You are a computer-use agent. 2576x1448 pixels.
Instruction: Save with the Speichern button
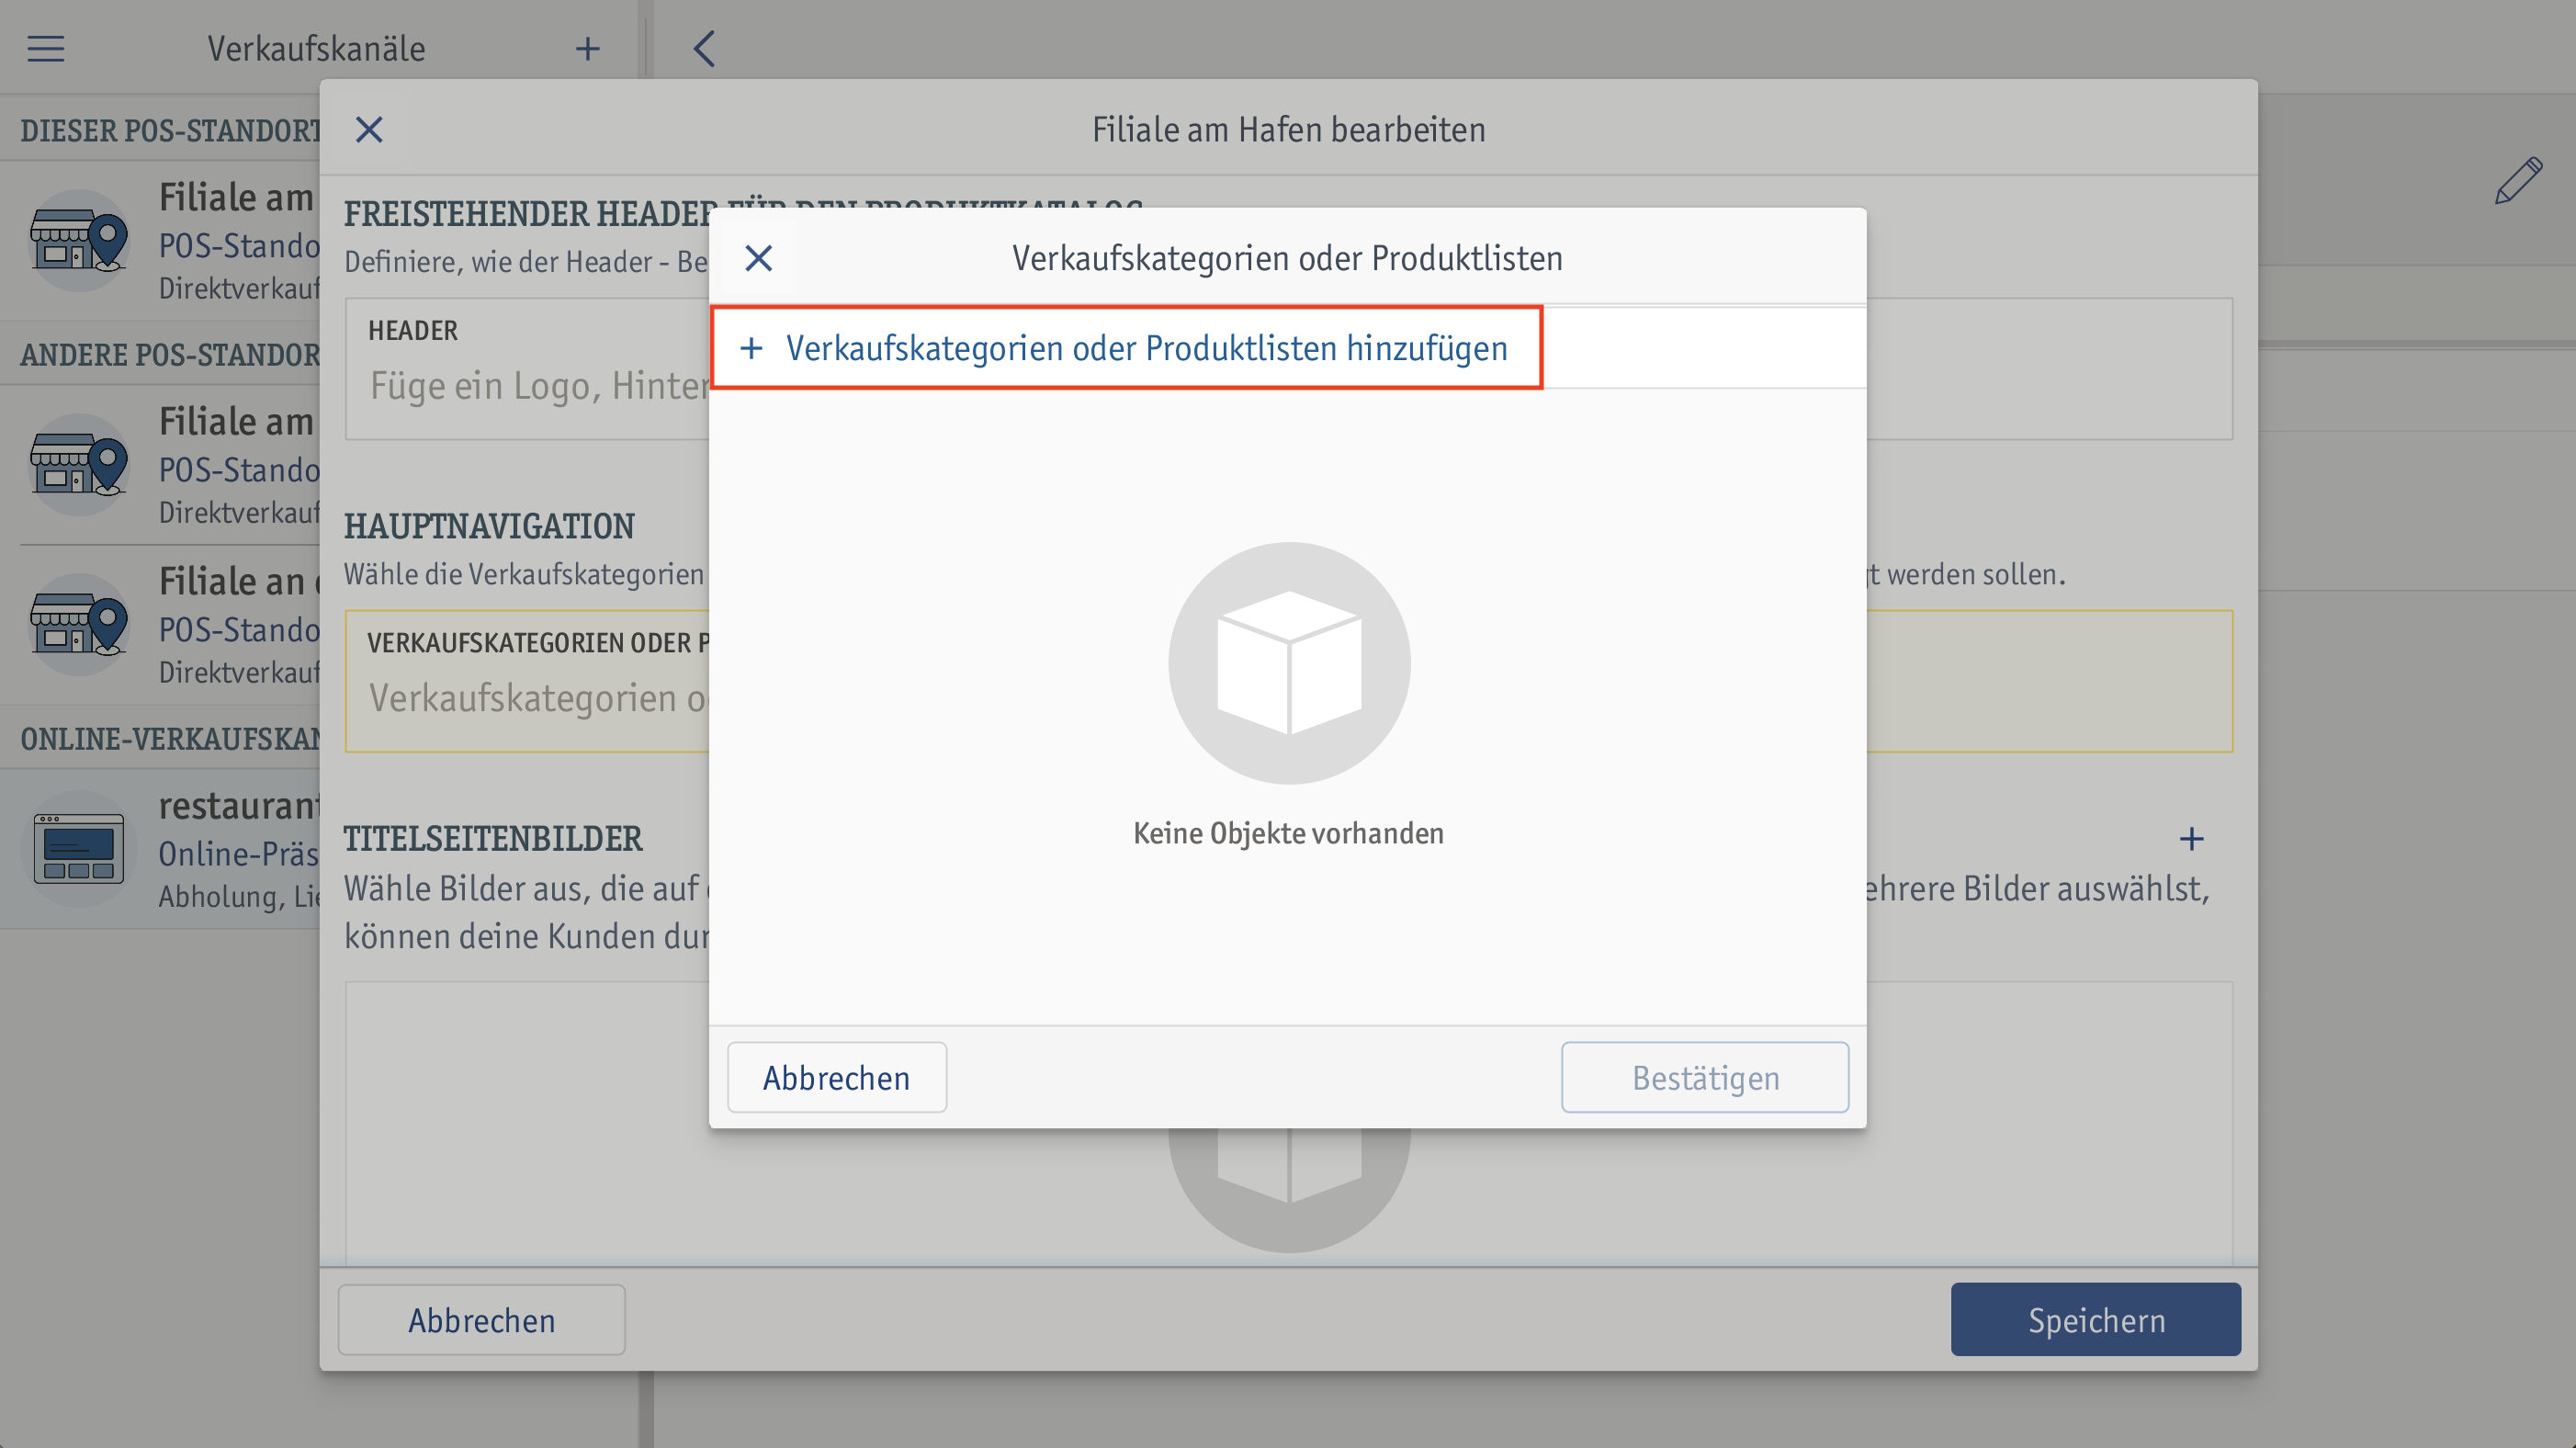[x=2096, y=1320]
